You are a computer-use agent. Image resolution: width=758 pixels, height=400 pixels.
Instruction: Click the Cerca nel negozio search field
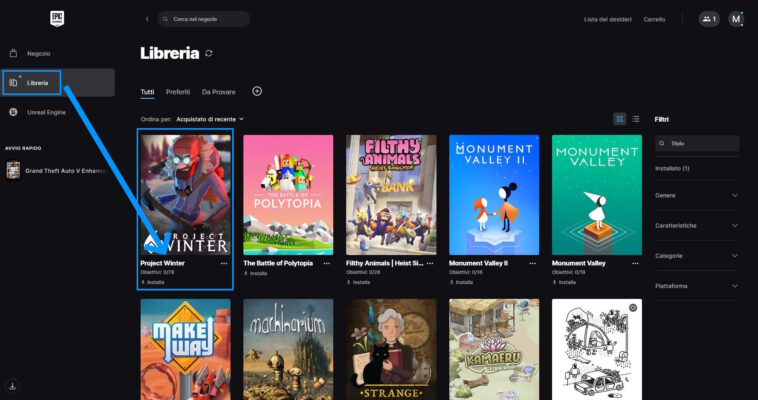pos(204,19)
